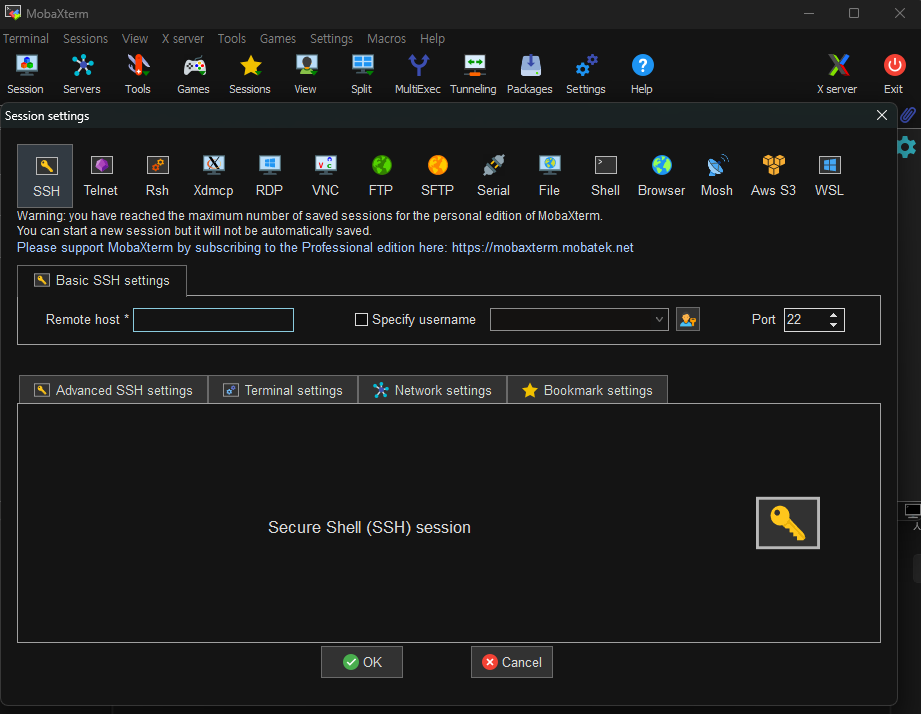Select the Telnet session type icon

(101, 175)
